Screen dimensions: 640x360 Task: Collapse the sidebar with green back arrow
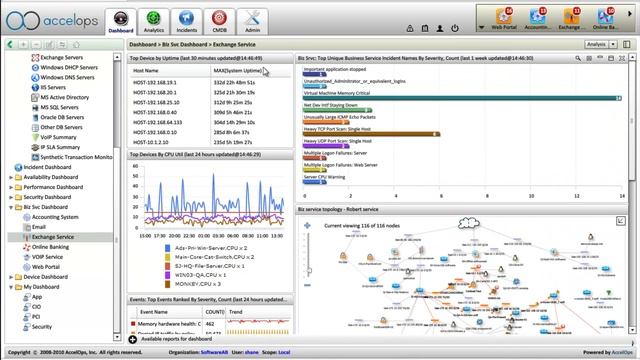(10, 44)
